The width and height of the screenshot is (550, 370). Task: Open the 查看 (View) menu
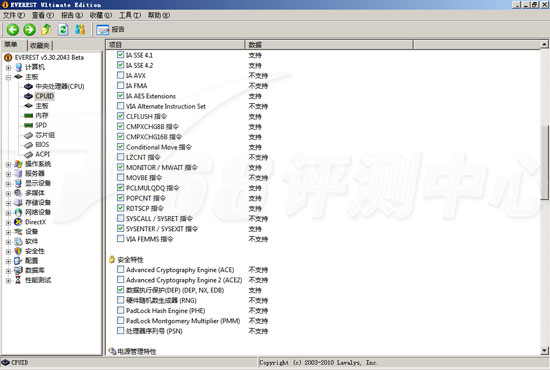point(43,15)
